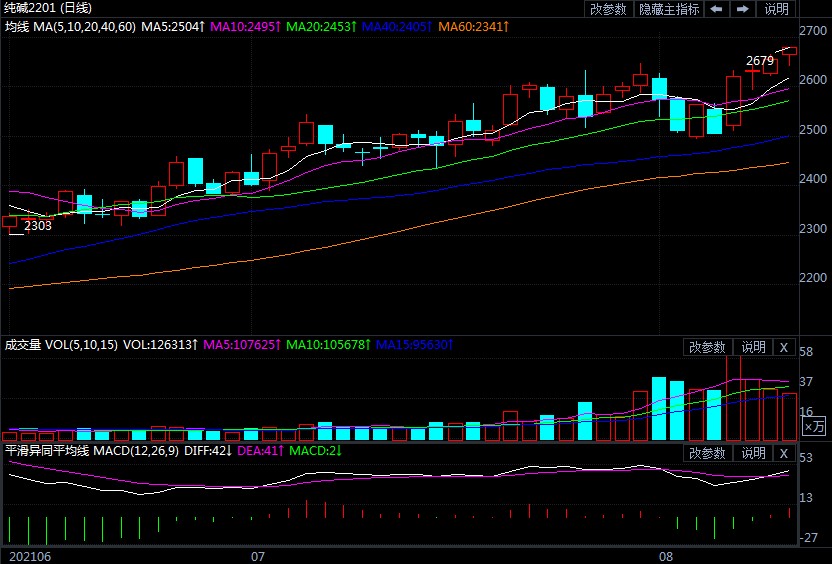Close the VOL volume indicator panel

coord(784,347)
